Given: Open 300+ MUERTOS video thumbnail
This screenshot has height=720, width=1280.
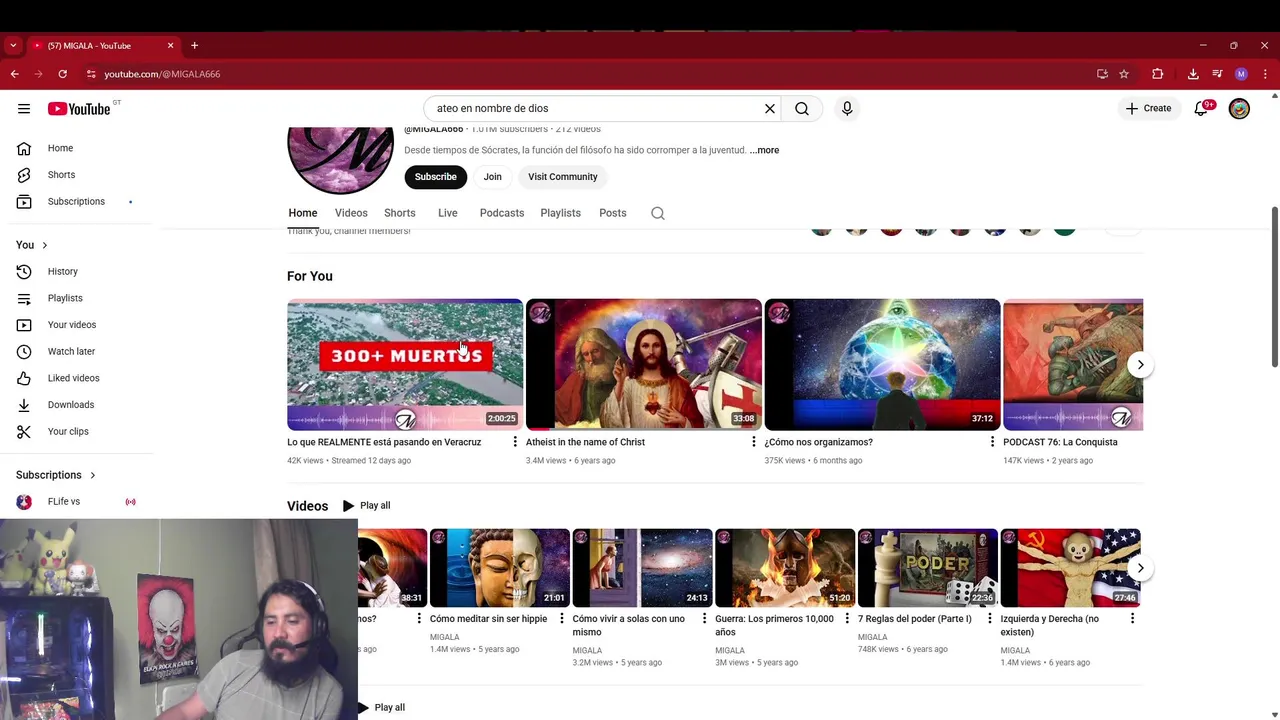Looking at the screenshot, I should pyautogui.click(x=405, y=365).
